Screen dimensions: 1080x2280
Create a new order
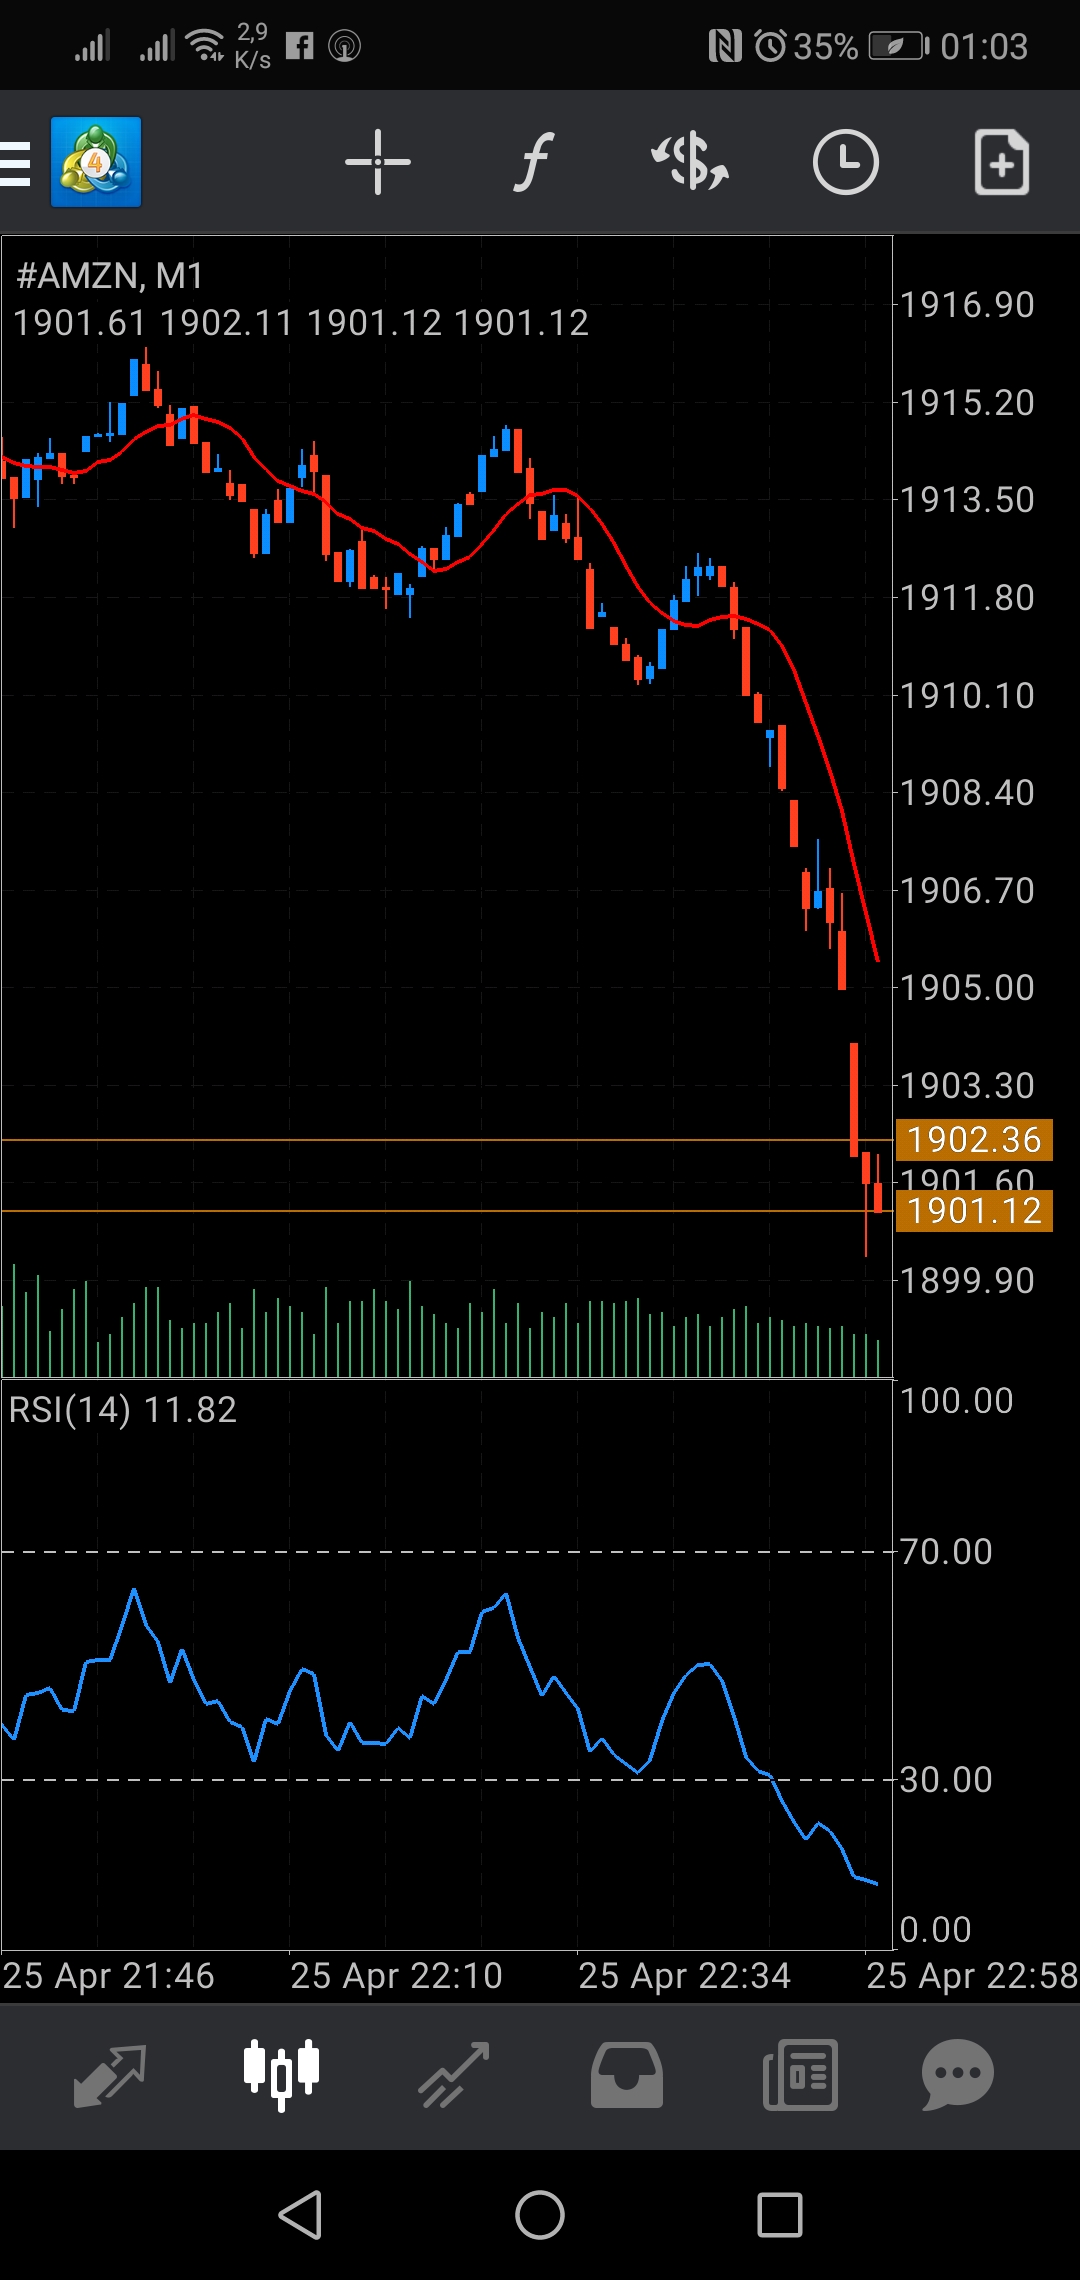click(x=1001, y=162)
